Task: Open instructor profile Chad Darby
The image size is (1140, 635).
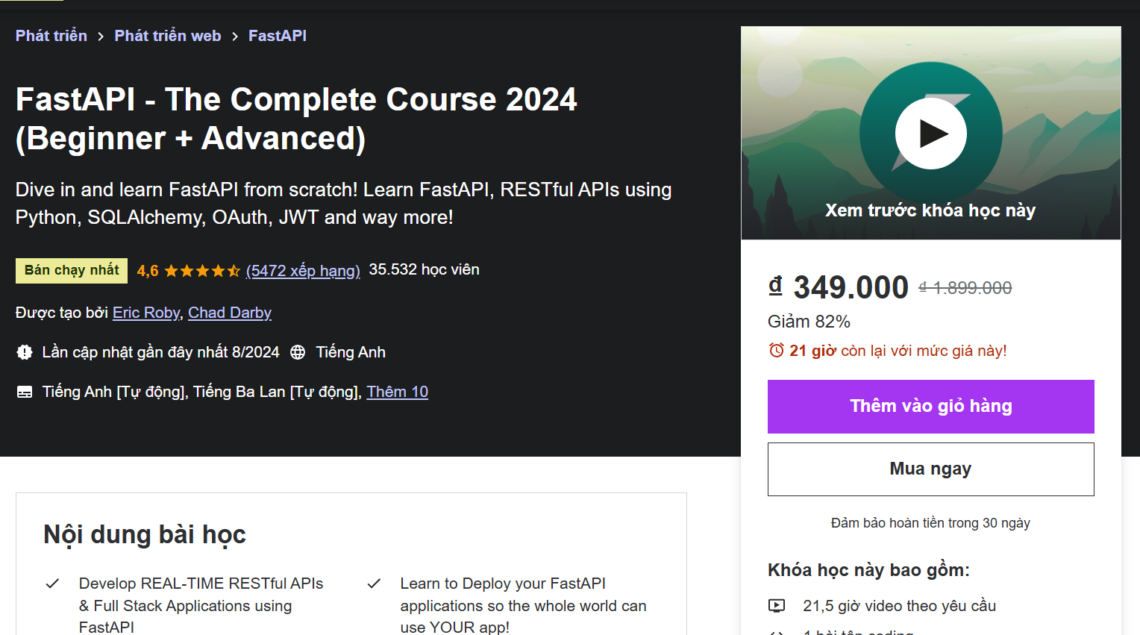Action: (229, 312)
